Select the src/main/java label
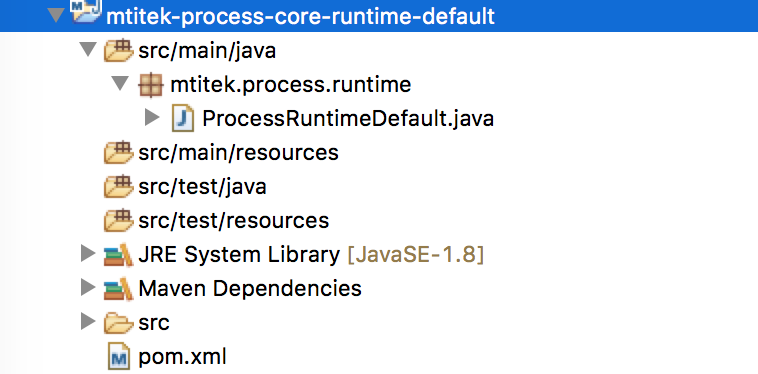This screenshot has width=758, height=374. (x=207, y=51)
